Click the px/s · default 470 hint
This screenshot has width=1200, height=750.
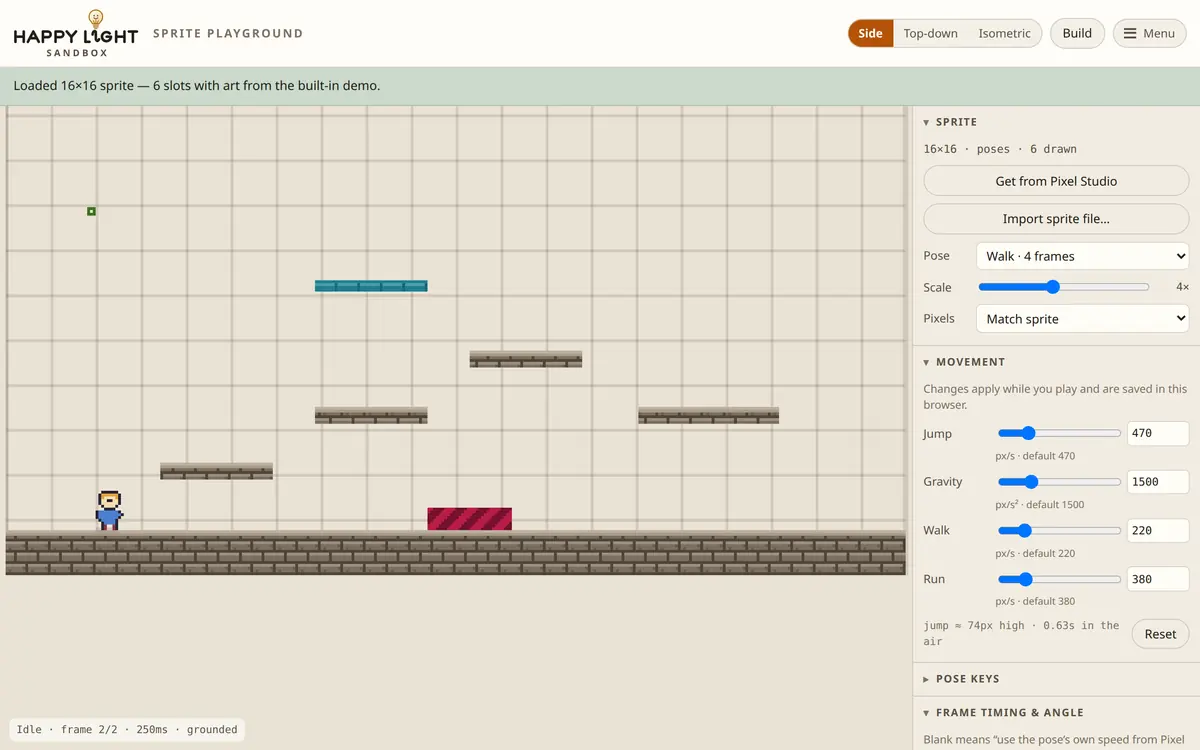(x=1035, y=456)
